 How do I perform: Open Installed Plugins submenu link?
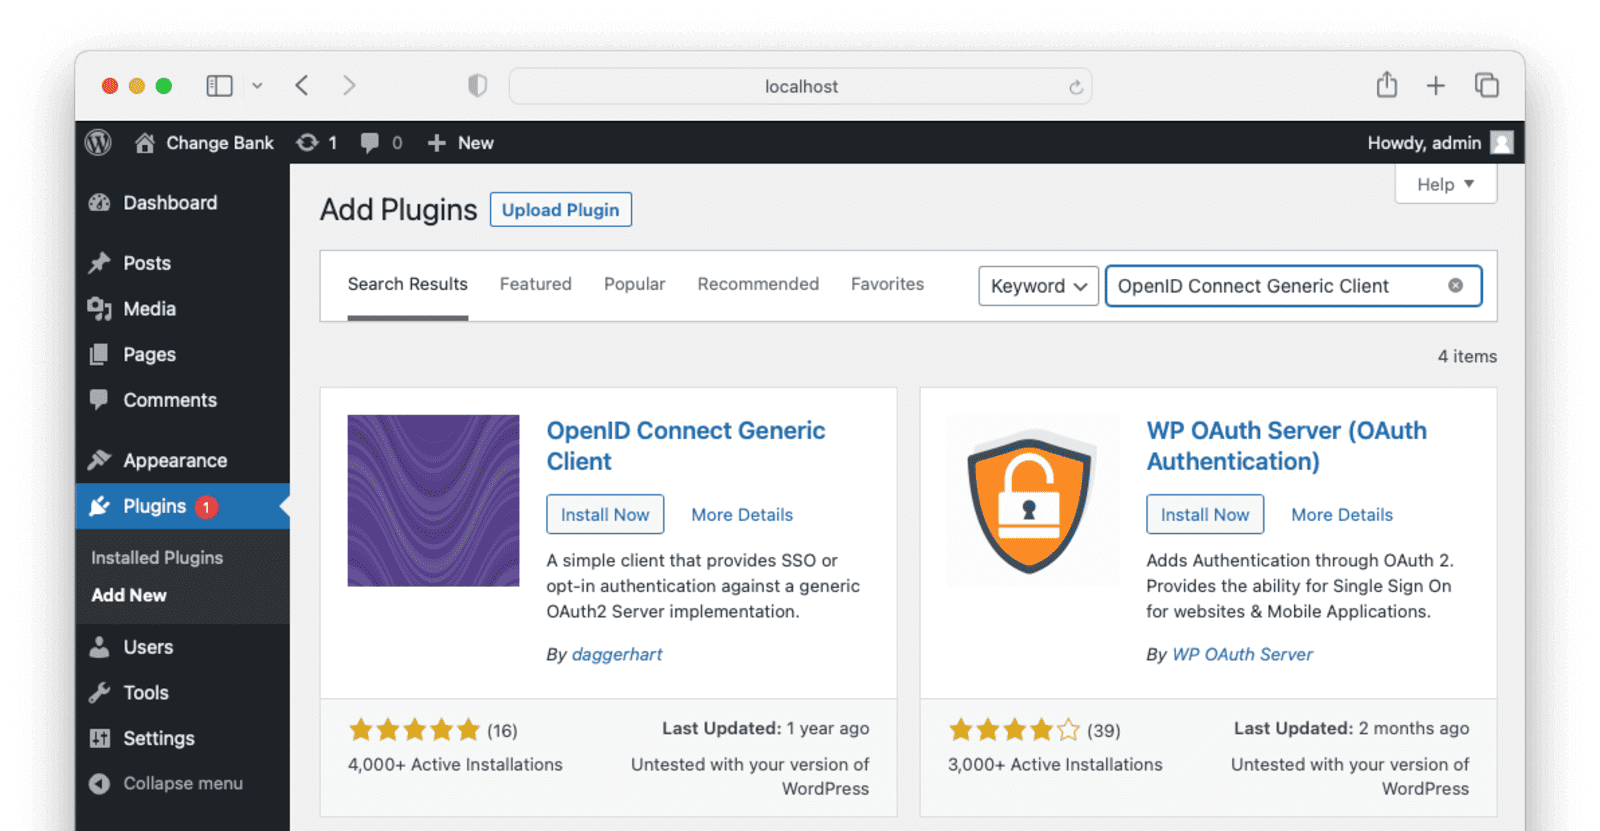(x=157, y=558)
